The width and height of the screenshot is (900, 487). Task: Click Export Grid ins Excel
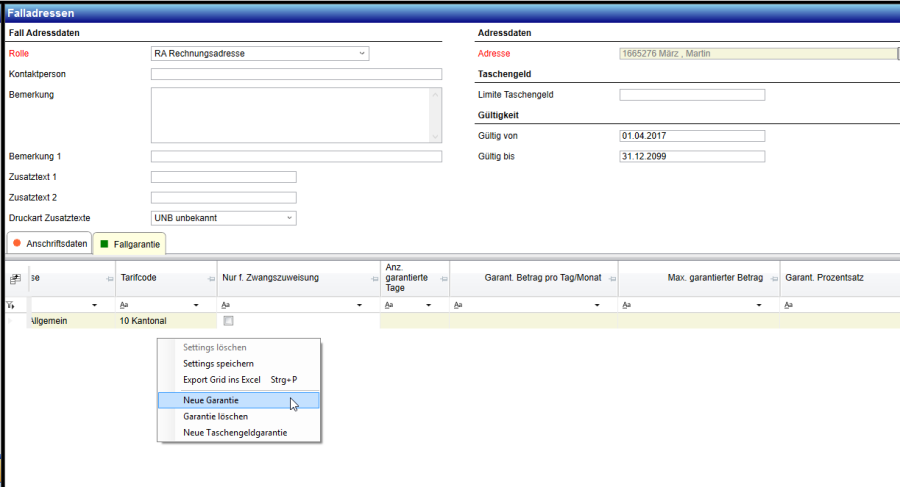pos(222,380)
